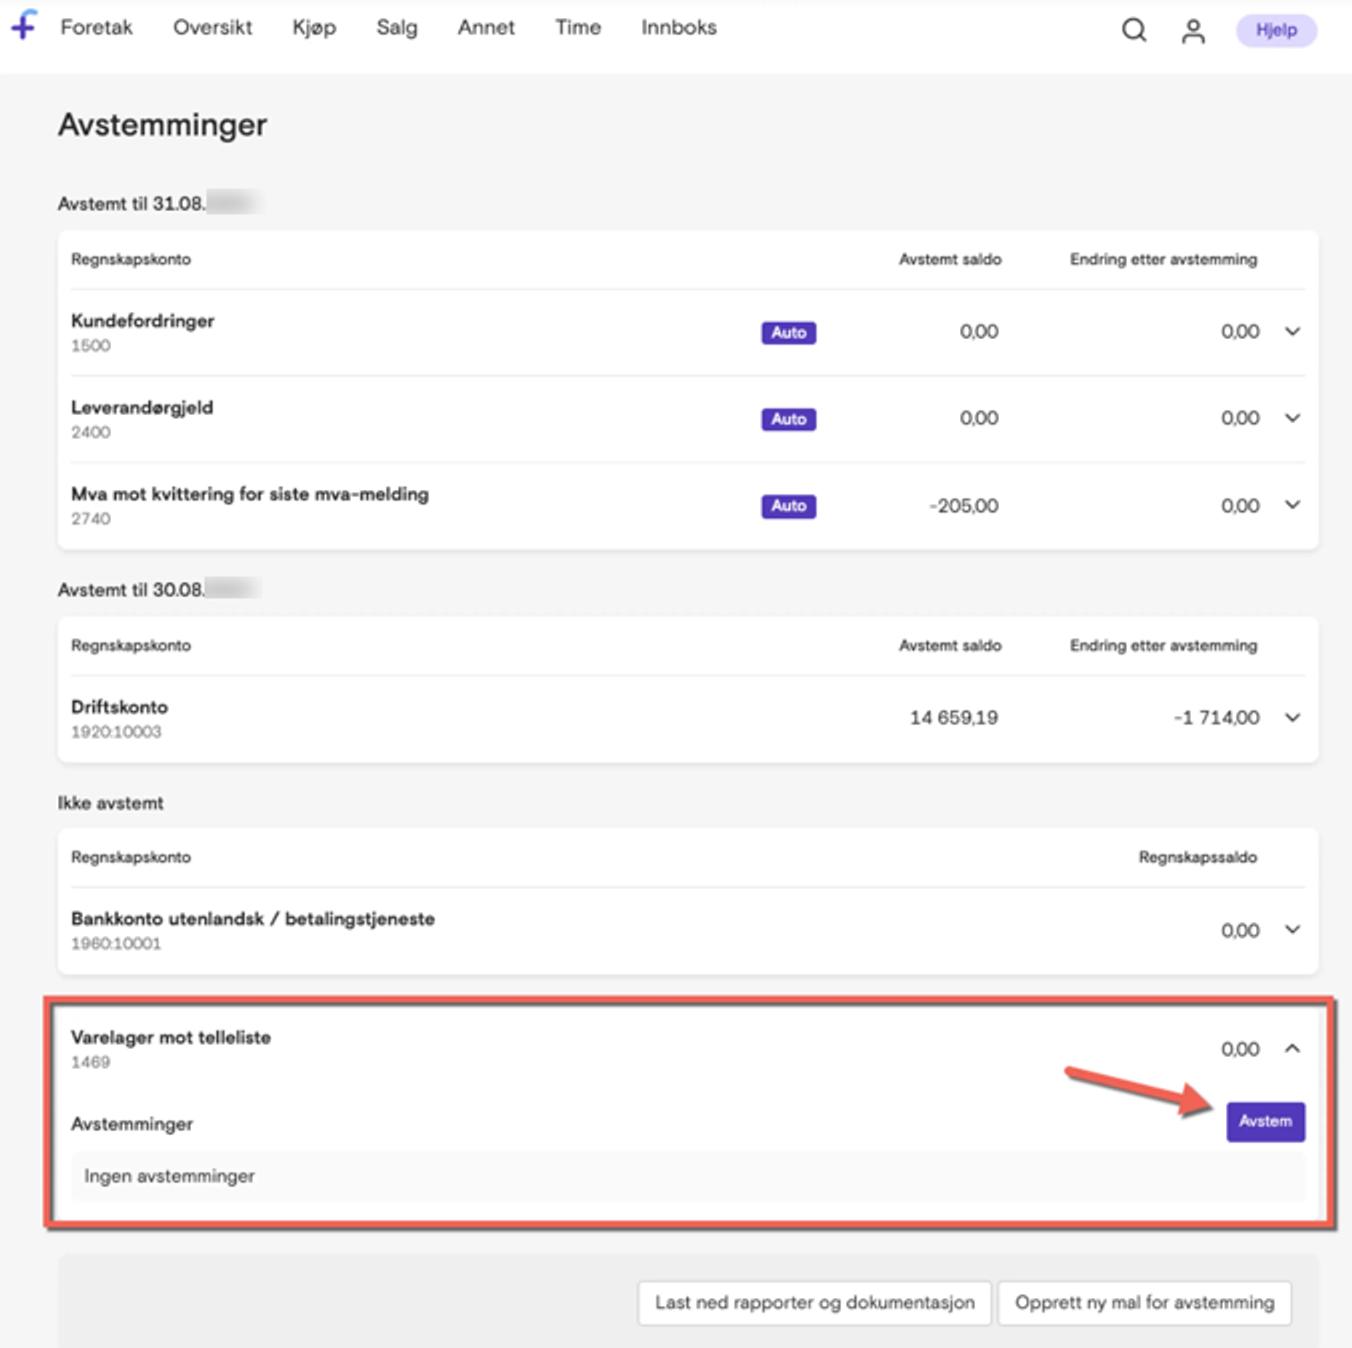Click account number 1920:10003
Viewport: 1352px width, 1348px height.
click(116, 732)
